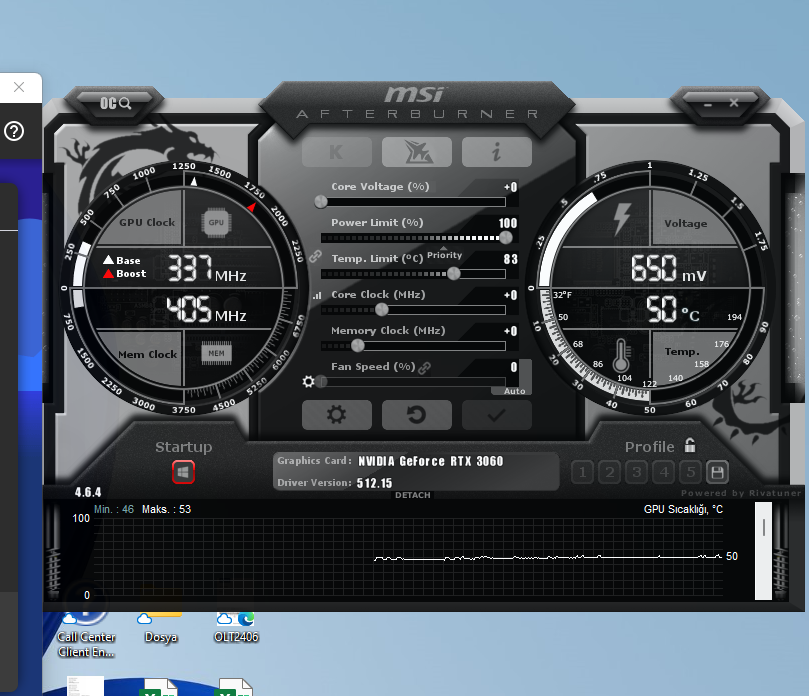The image size is (809, 696).
Task: Click Power Limit value 100
Action: 508,223
